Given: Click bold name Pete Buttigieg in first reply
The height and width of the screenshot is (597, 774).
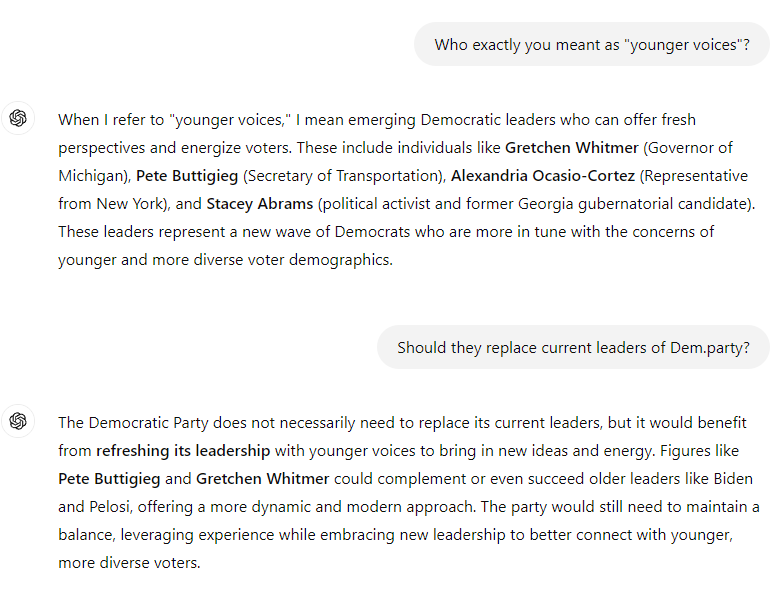Looking at the screenshot, I should click(x=187, y=176).
